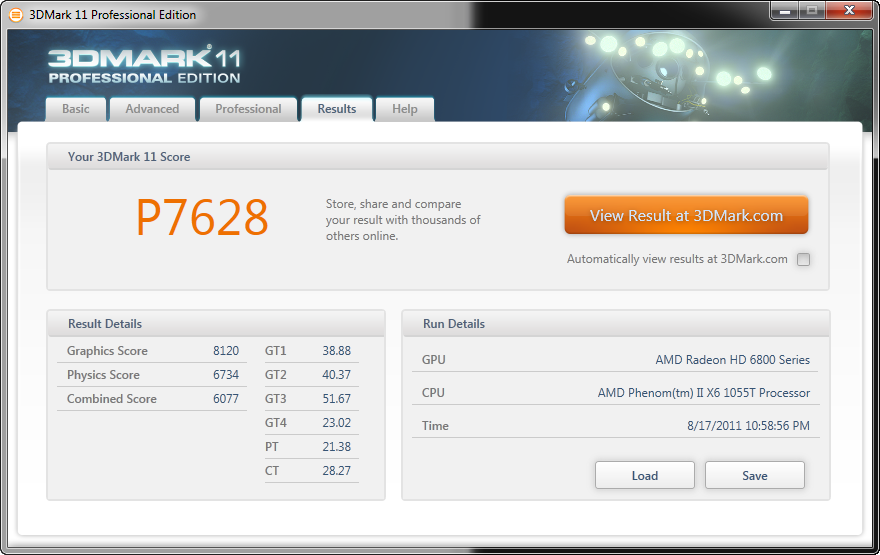Click the Result Details panel header
Screen dimensions: 880x555
216,324
